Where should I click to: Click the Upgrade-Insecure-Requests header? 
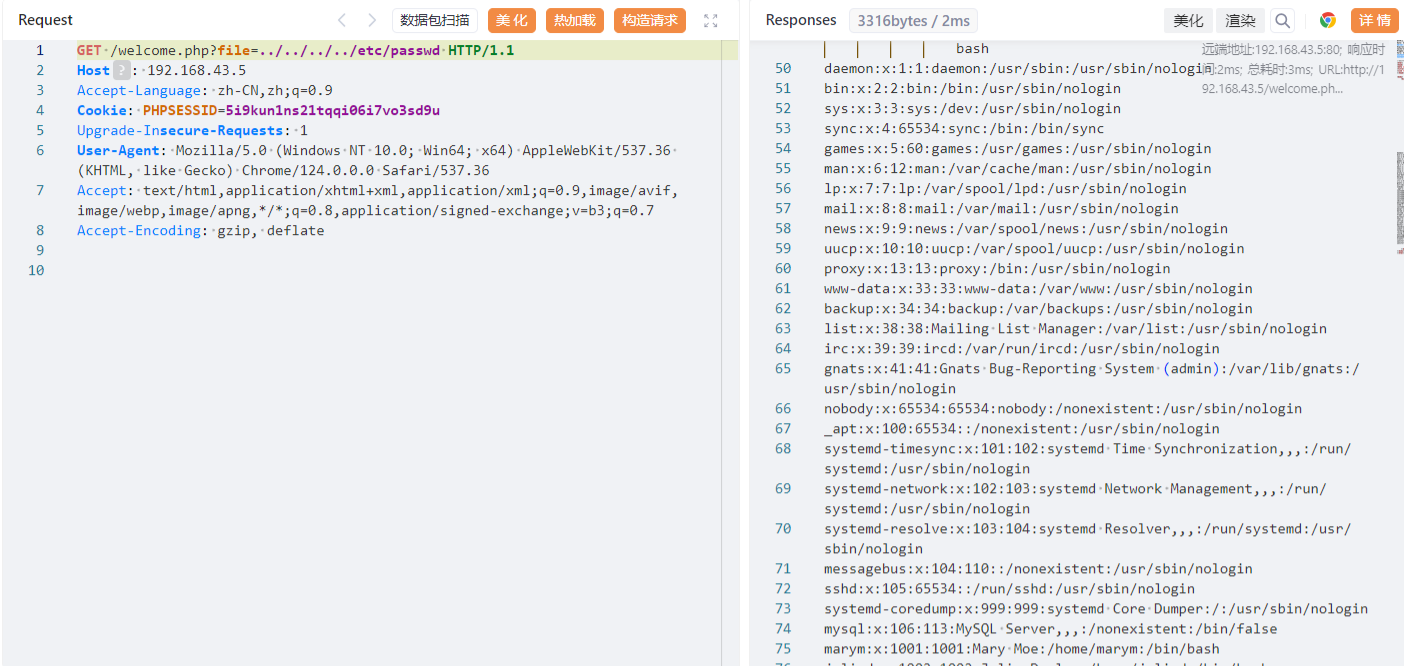click(192, 130)
